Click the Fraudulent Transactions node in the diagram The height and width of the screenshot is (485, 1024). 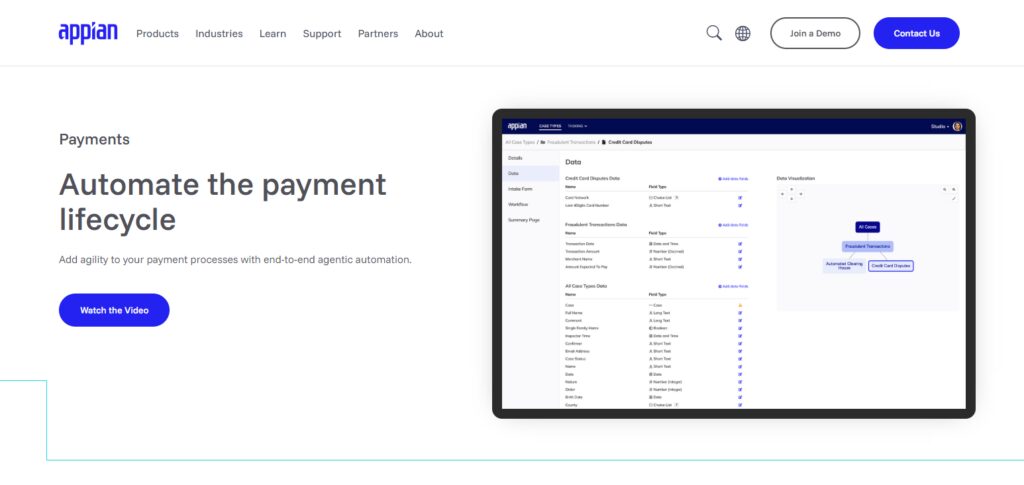tap(867, 247)
